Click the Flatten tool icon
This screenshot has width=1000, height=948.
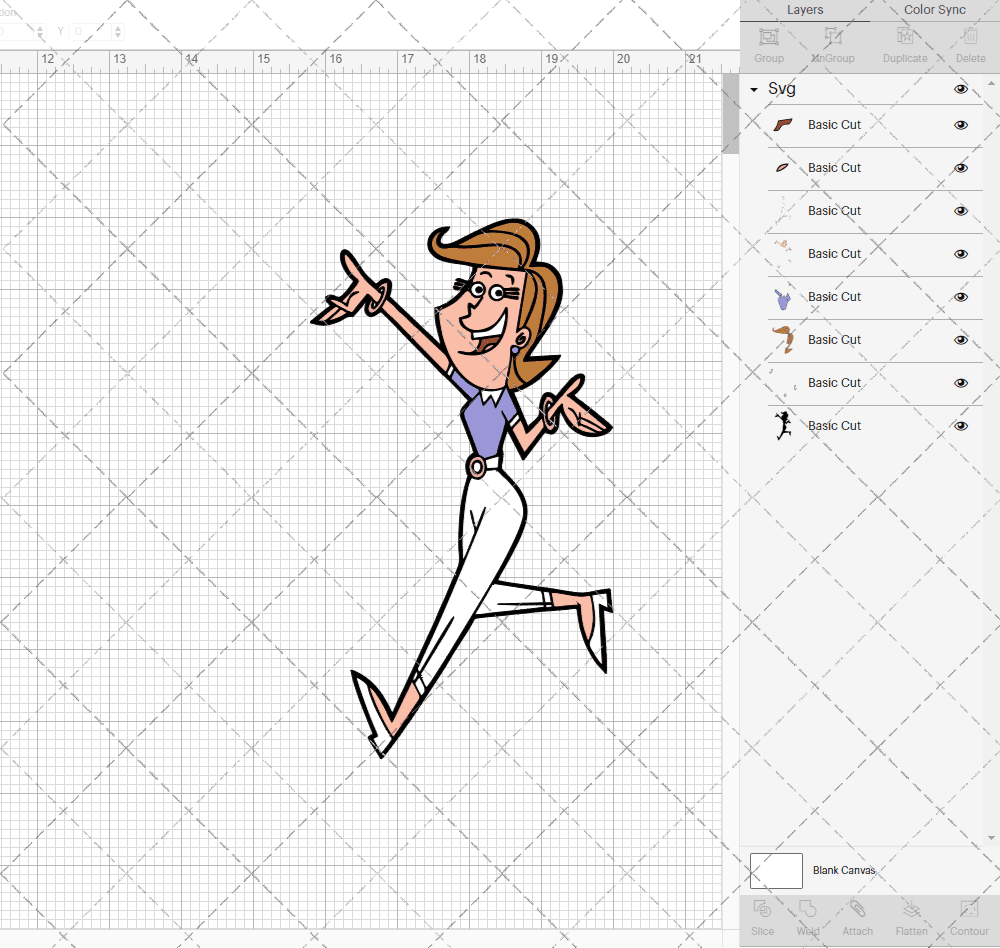coord(911,908)
